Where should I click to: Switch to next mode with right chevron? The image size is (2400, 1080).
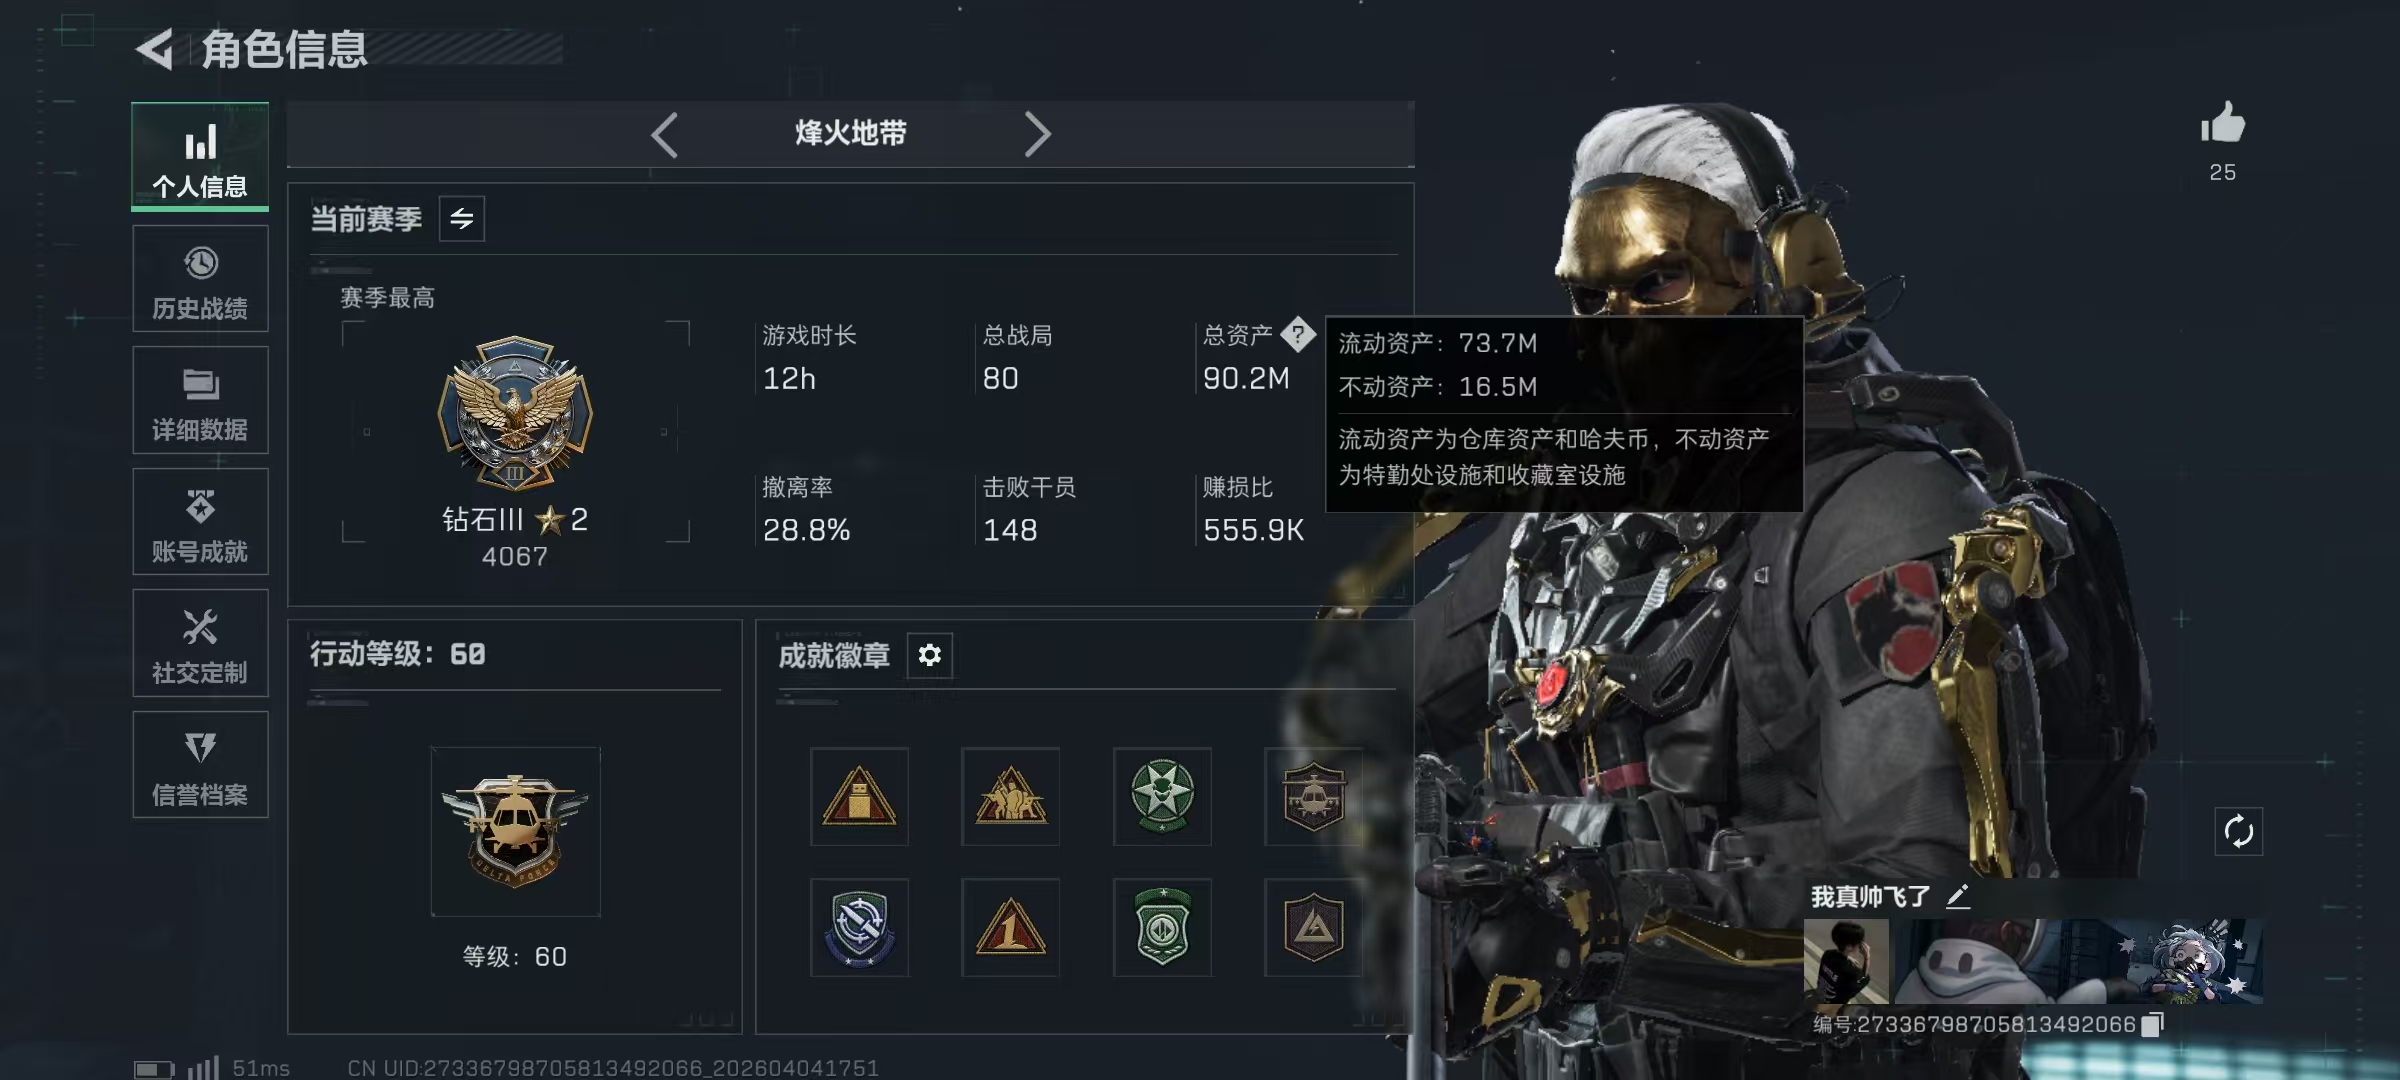[1037, 134]
